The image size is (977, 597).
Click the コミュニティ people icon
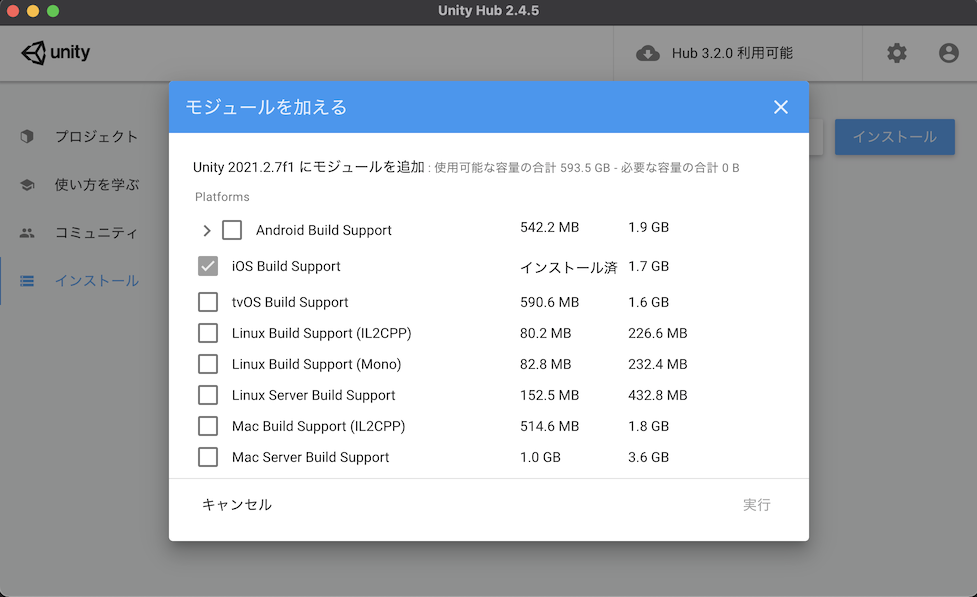[28, 233]
